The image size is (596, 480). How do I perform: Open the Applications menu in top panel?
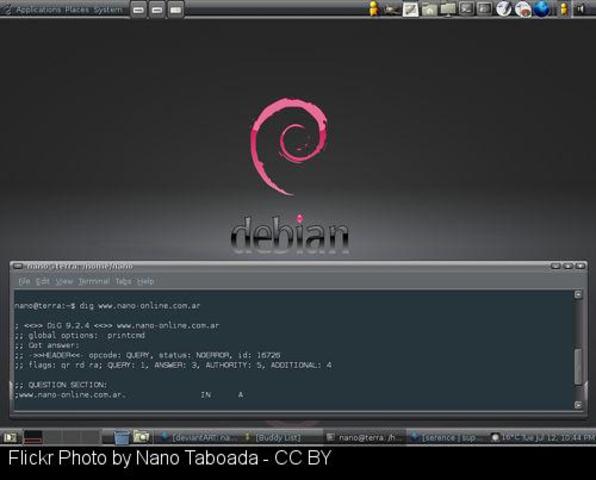click(38, 10)
